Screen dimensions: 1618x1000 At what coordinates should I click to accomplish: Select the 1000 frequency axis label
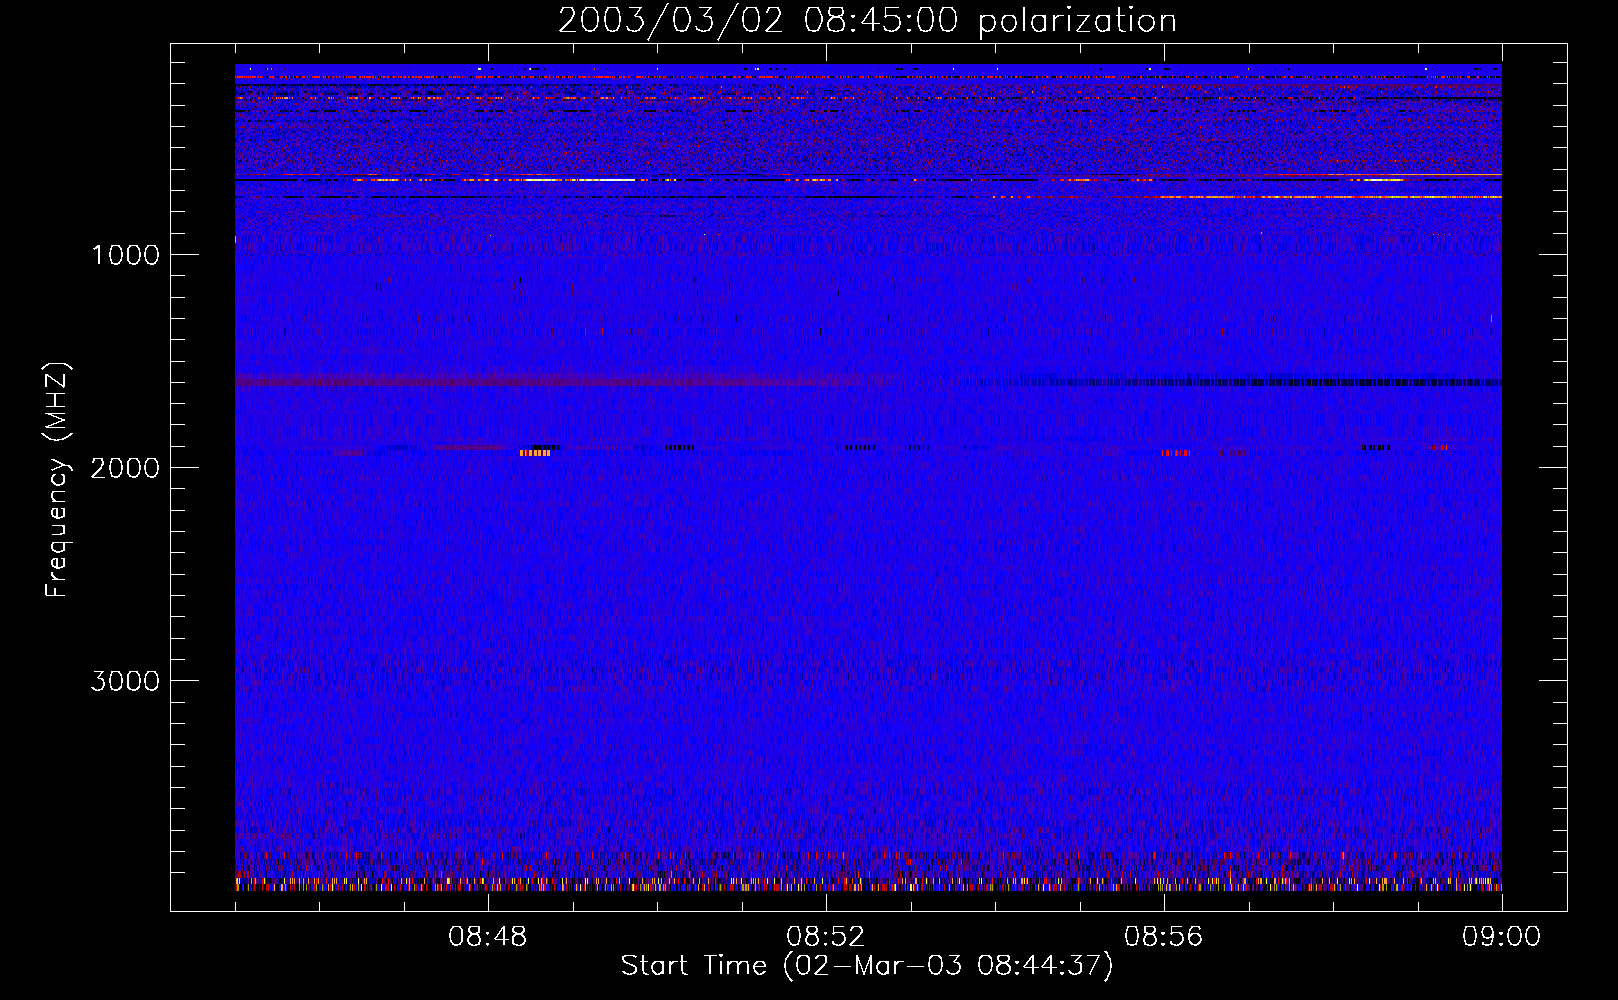125,255
